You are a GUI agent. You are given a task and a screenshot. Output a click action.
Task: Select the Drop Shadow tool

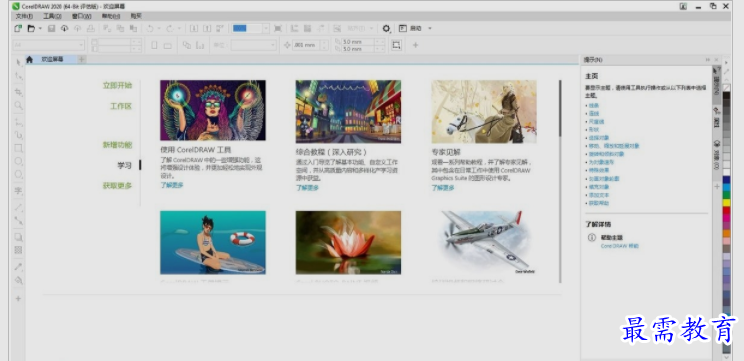click(19, 237)
